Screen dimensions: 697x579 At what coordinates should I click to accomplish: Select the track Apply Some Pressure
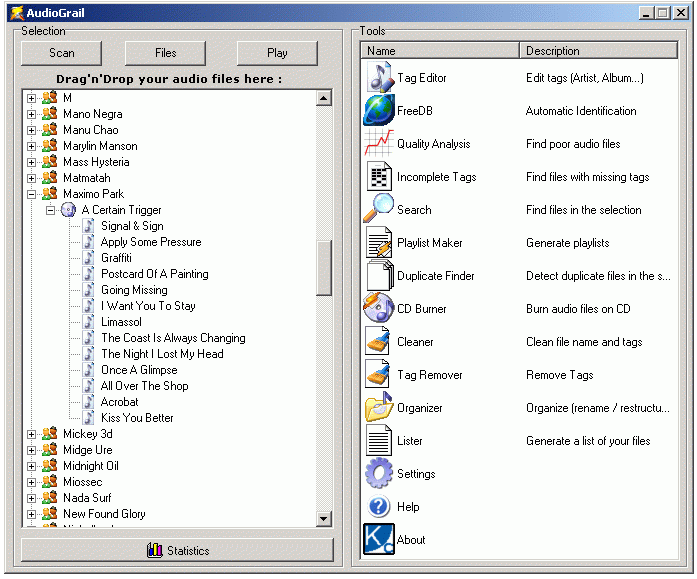coord(151,242)
